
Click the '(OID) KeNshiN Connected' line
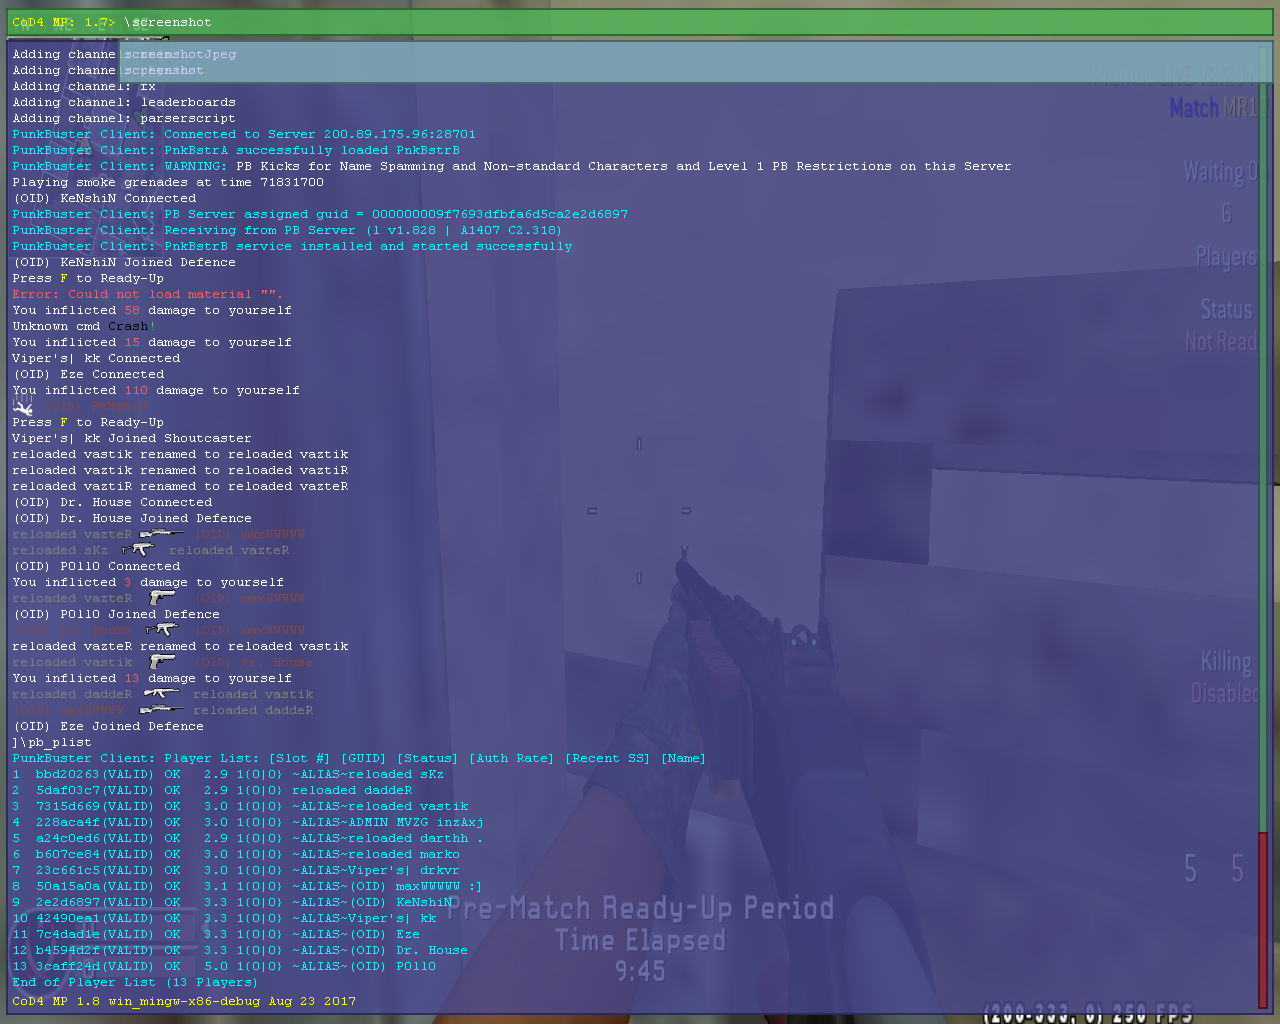point(104,198)
